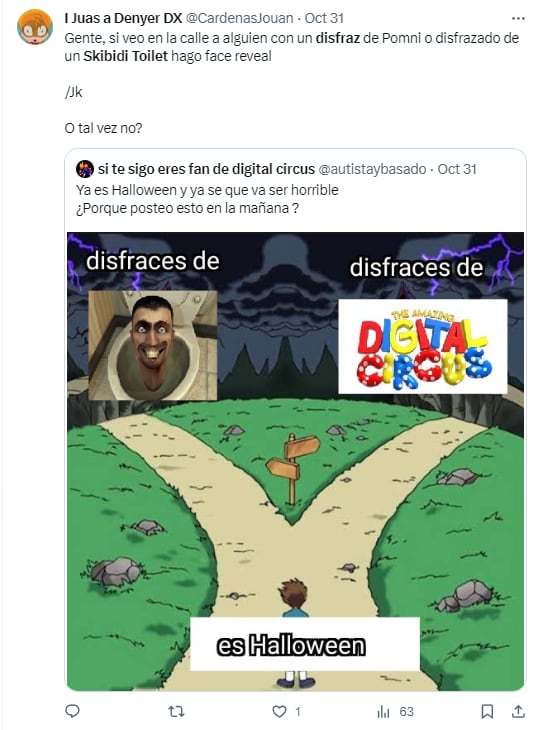Viewport: 540px width, 730px height.
Task: Open I Juas a Denyer DX profile name
Action: (123, 18)
